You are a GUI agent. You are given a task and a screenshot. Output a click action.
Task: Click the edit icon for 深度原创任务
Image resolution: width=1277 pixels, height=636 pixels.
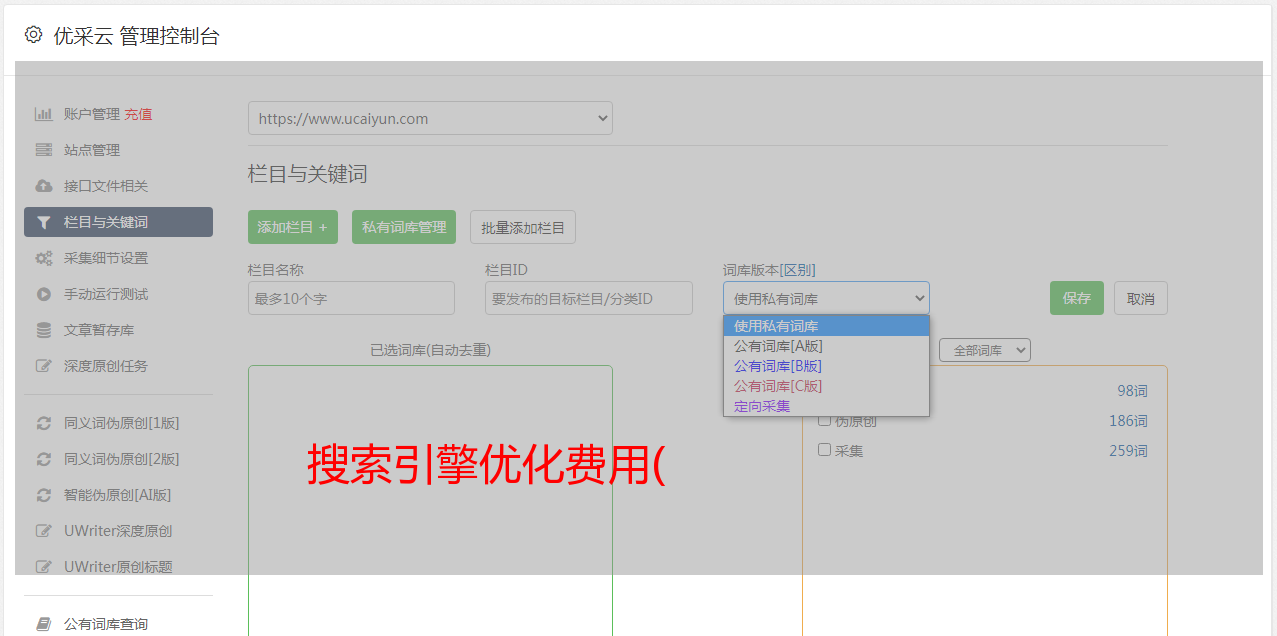pyautogui.click(x=44, y=366)
